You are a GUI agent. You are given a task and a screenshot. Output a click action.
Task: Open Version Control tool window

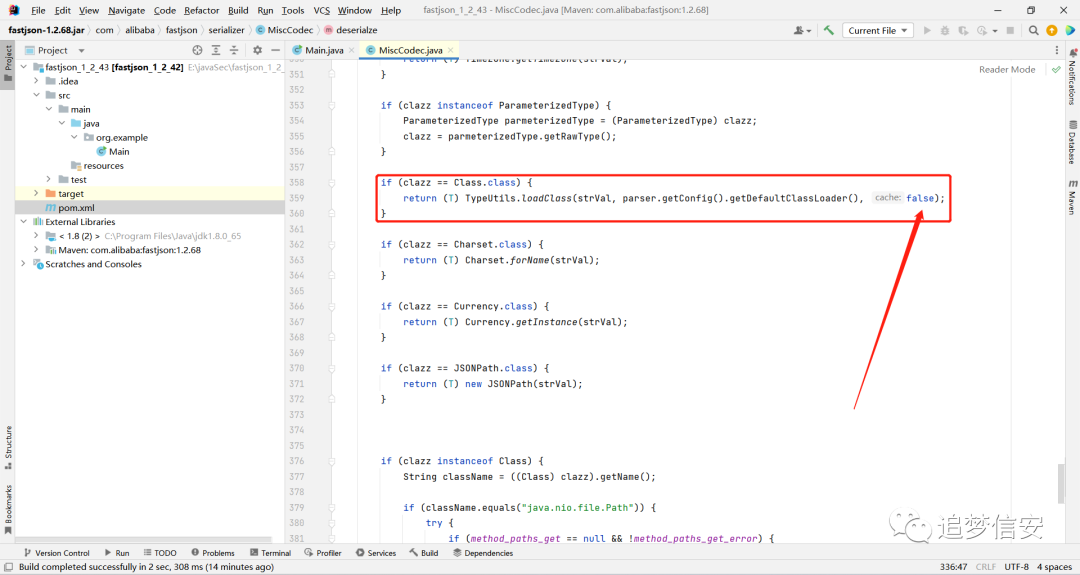tap(56, 553)
